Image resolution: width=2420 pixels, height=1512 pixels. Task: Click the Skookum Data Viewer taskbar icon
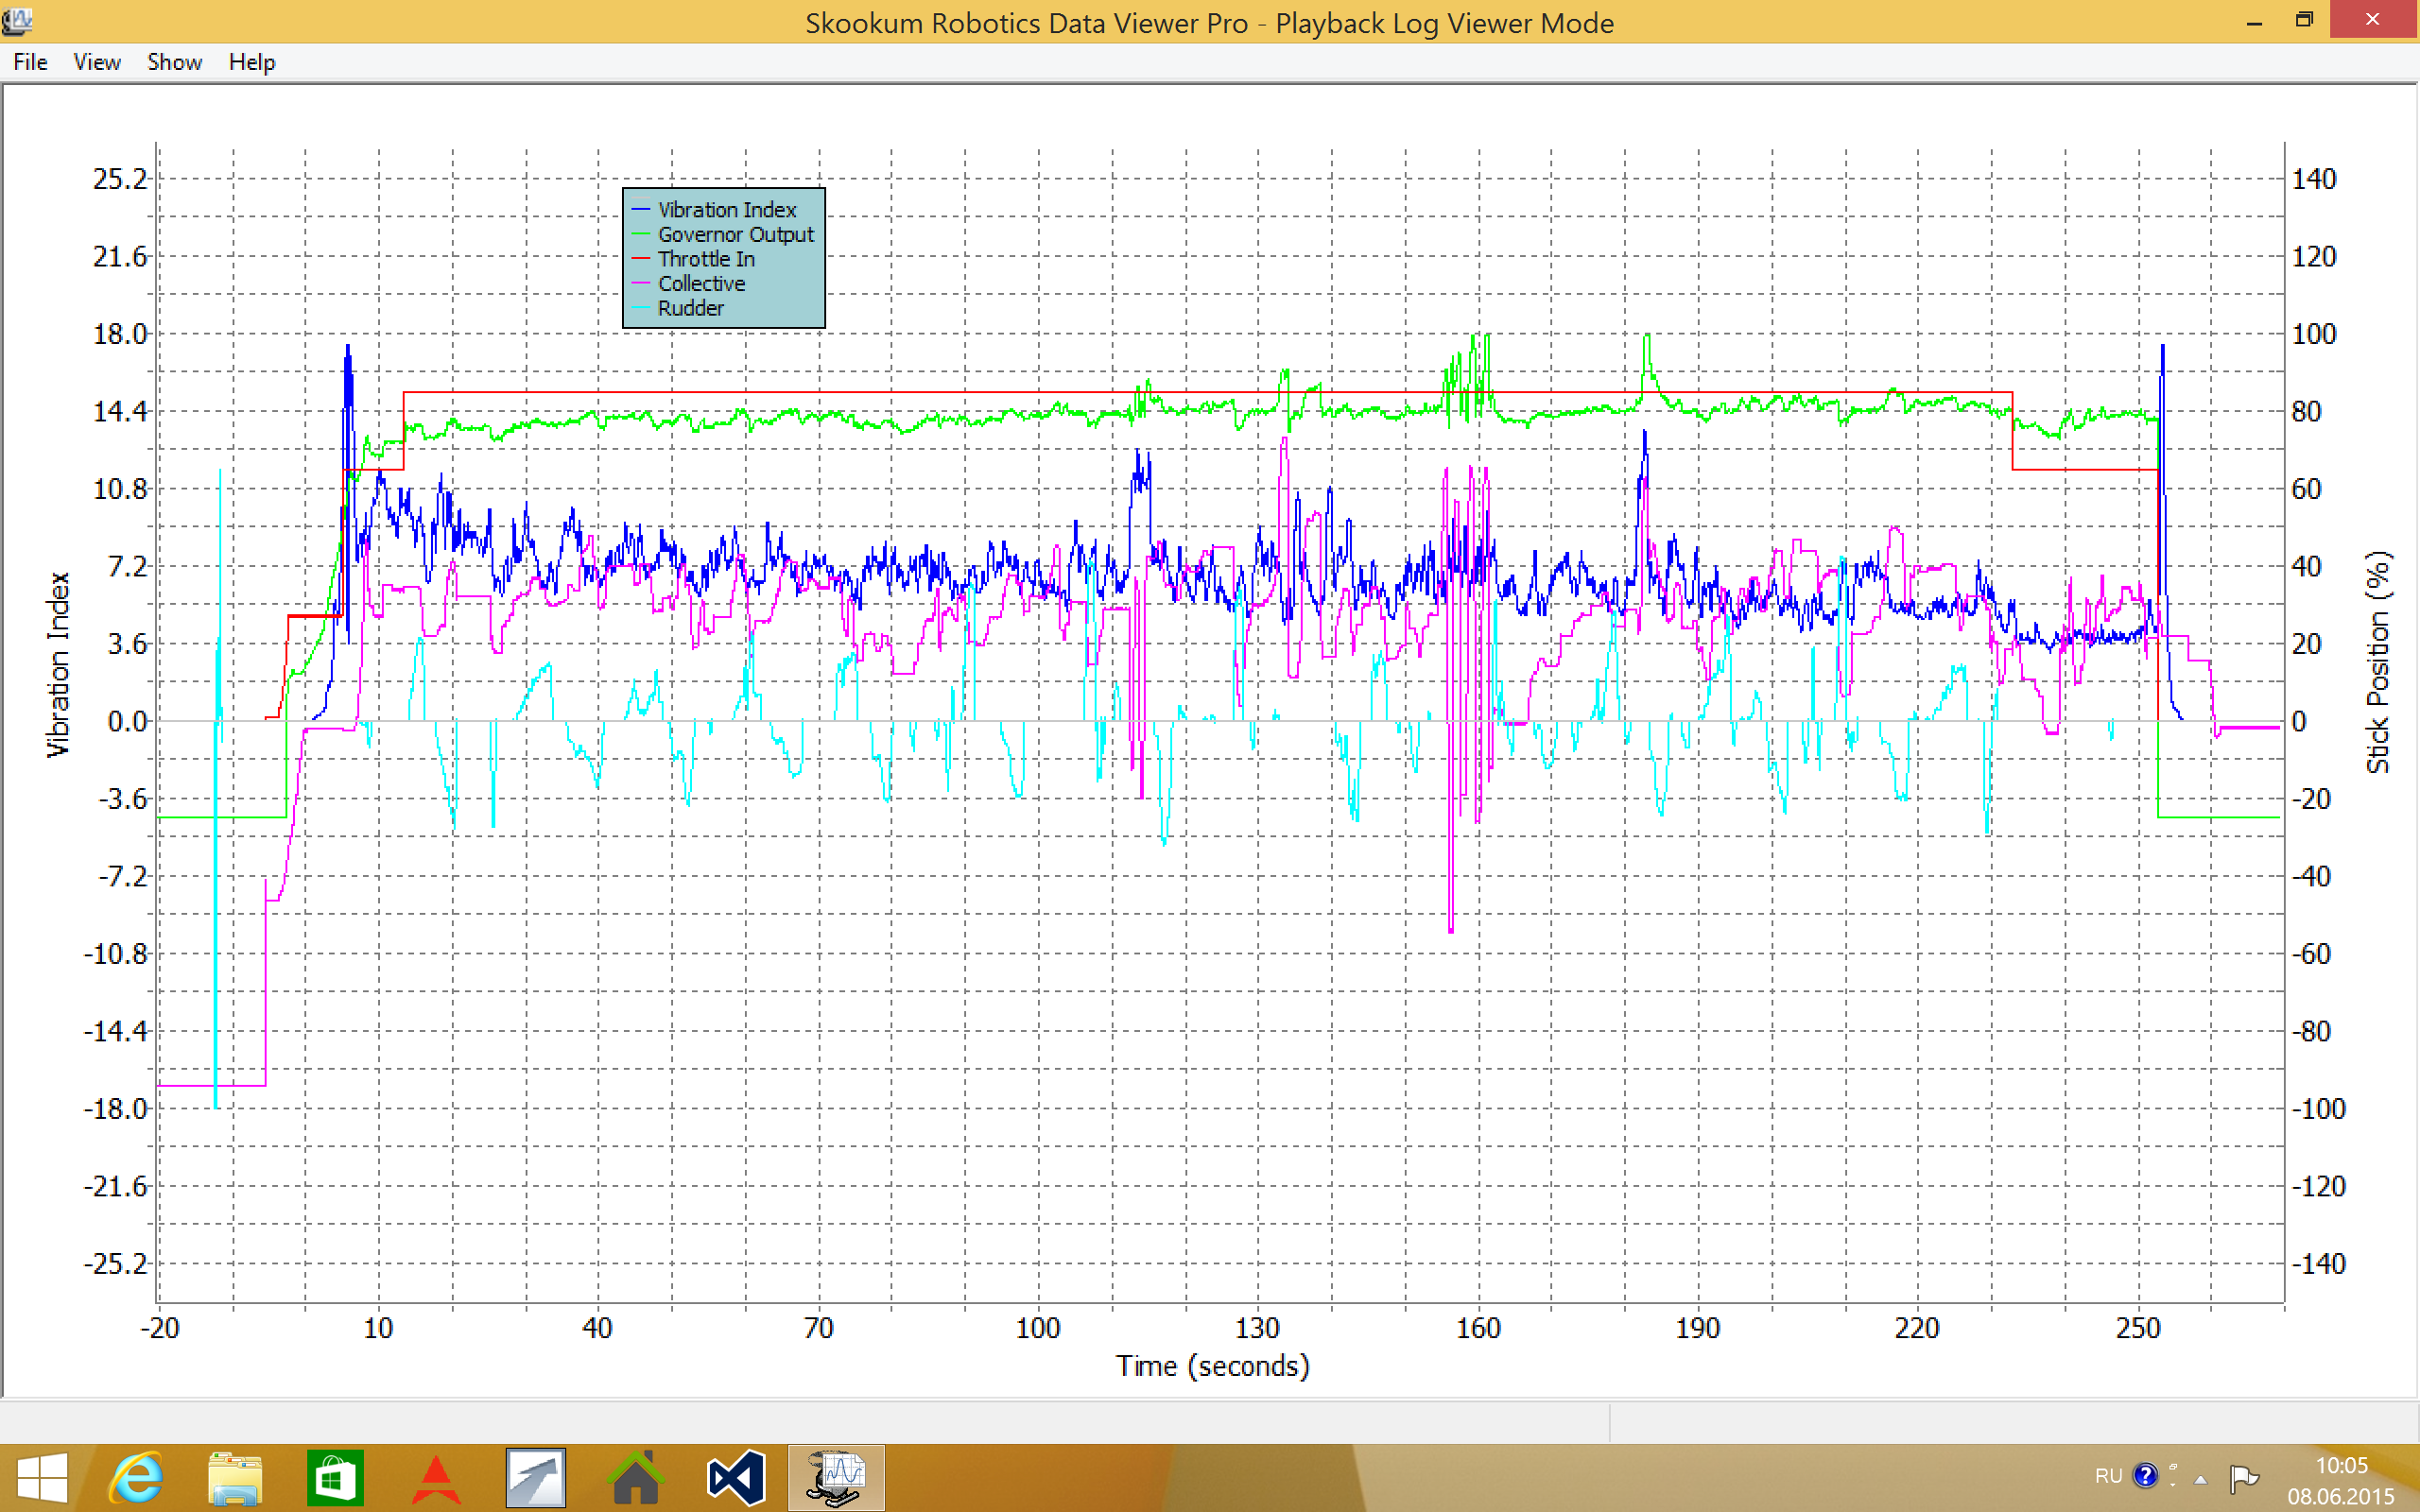(x=836, y=1477)
